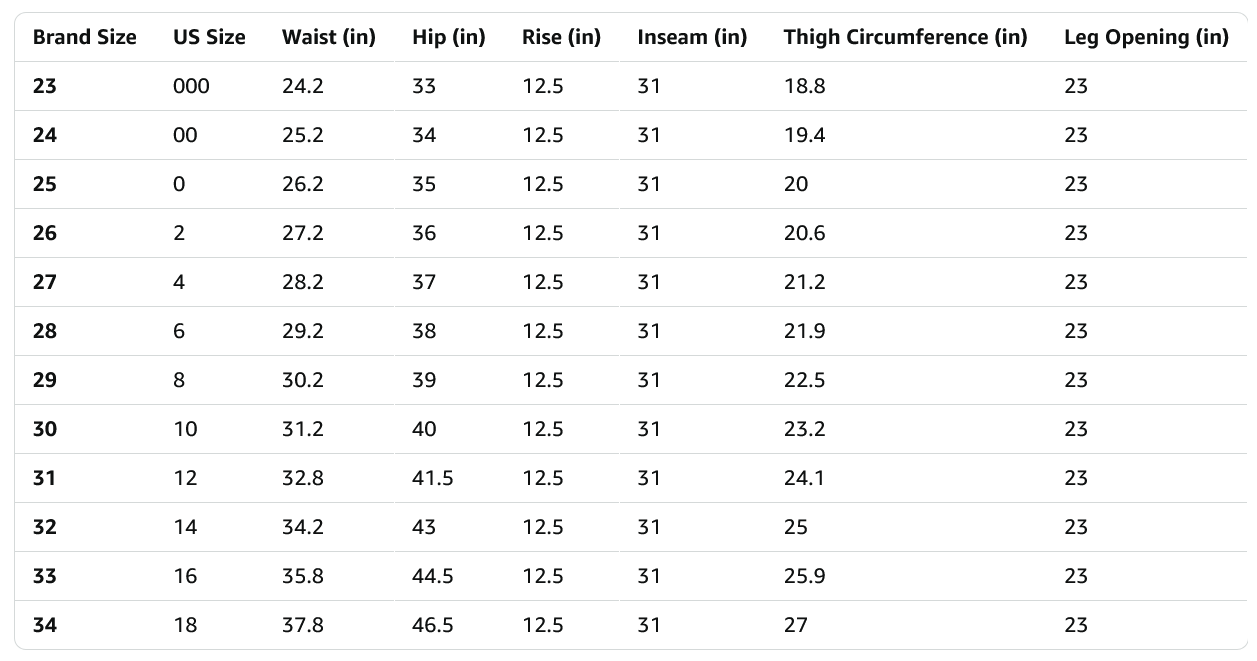Click the Brand Size column header
Viewport: 1257px width, 661px height.
click(85, 38)
